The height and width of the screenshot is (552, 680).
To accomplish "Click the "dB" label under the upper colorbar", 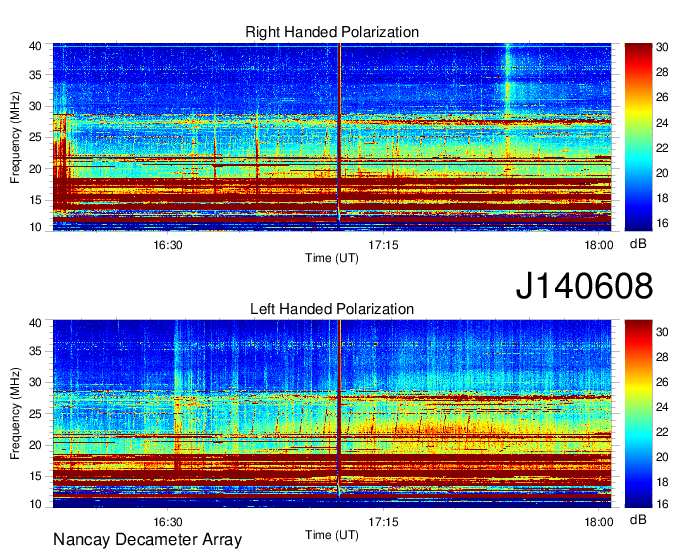I will (x=638, y=244).
